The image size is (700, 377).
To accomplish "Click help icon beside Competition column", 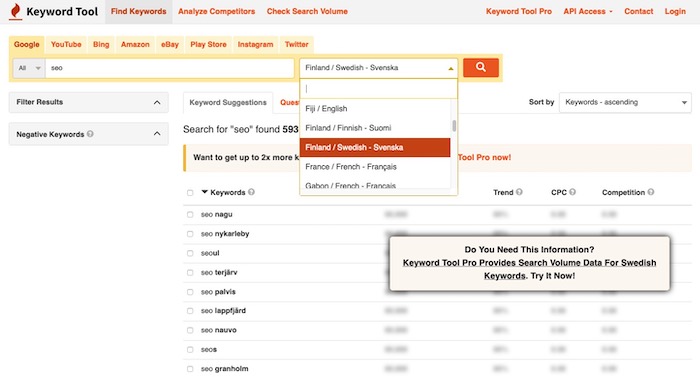I will pyautogui.click(x=651, y=192).
